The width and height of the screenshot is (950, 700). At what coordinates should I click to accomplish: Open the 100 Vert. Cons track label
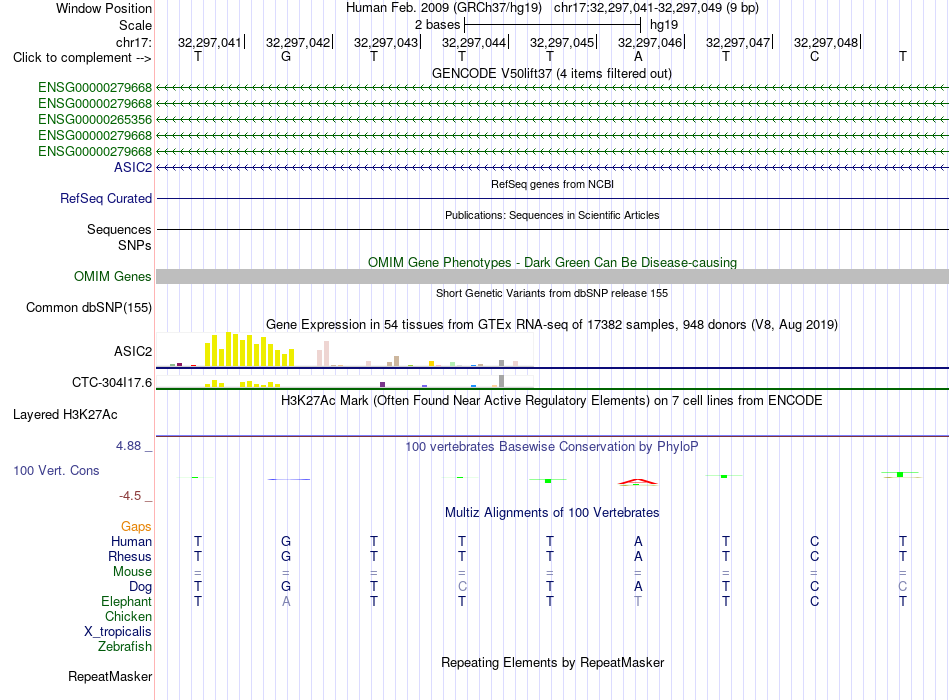tap(56, 470)
